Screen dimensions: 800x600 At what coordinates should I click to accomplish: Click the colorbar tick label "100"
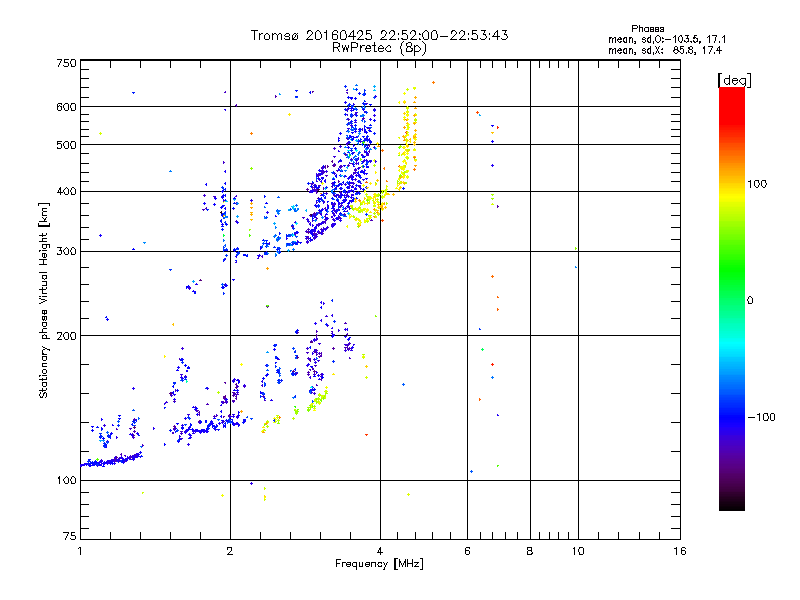point(757,184)
